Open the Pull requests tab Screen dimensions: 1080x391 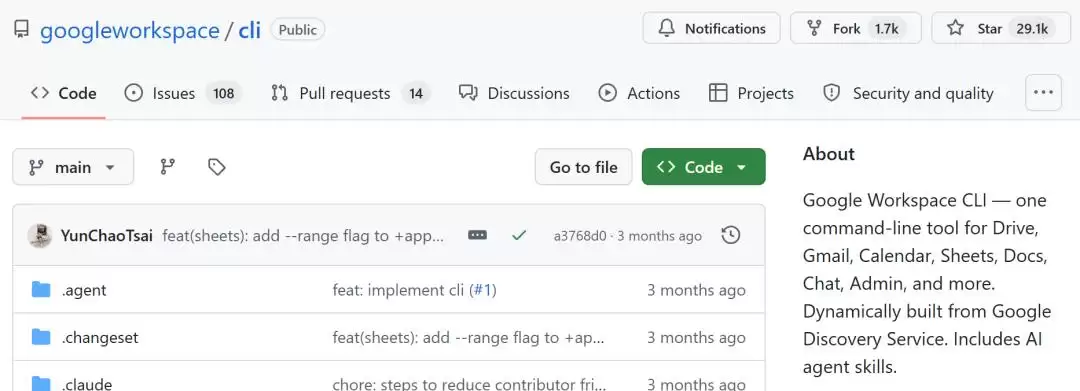click(351, 93)
